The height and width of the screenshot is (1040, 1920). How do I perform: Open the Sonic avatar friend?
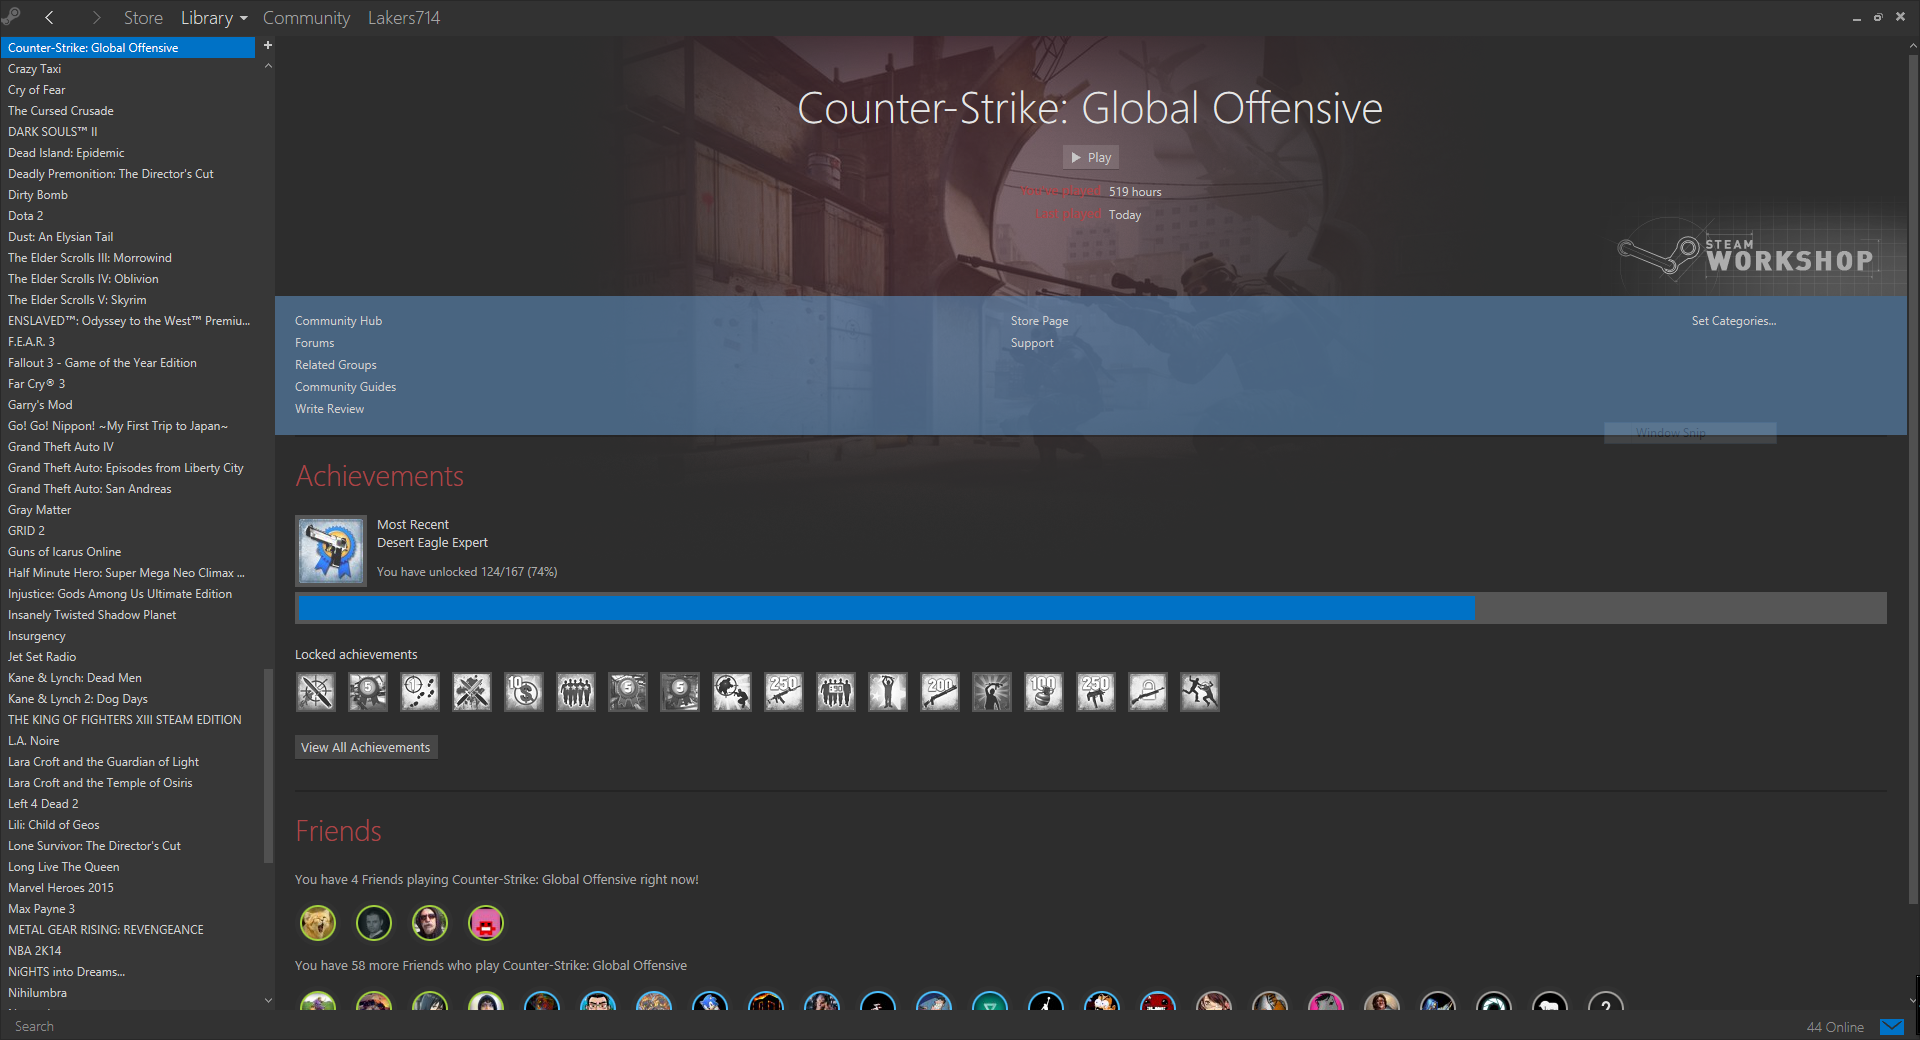[x=710, y=1001]
